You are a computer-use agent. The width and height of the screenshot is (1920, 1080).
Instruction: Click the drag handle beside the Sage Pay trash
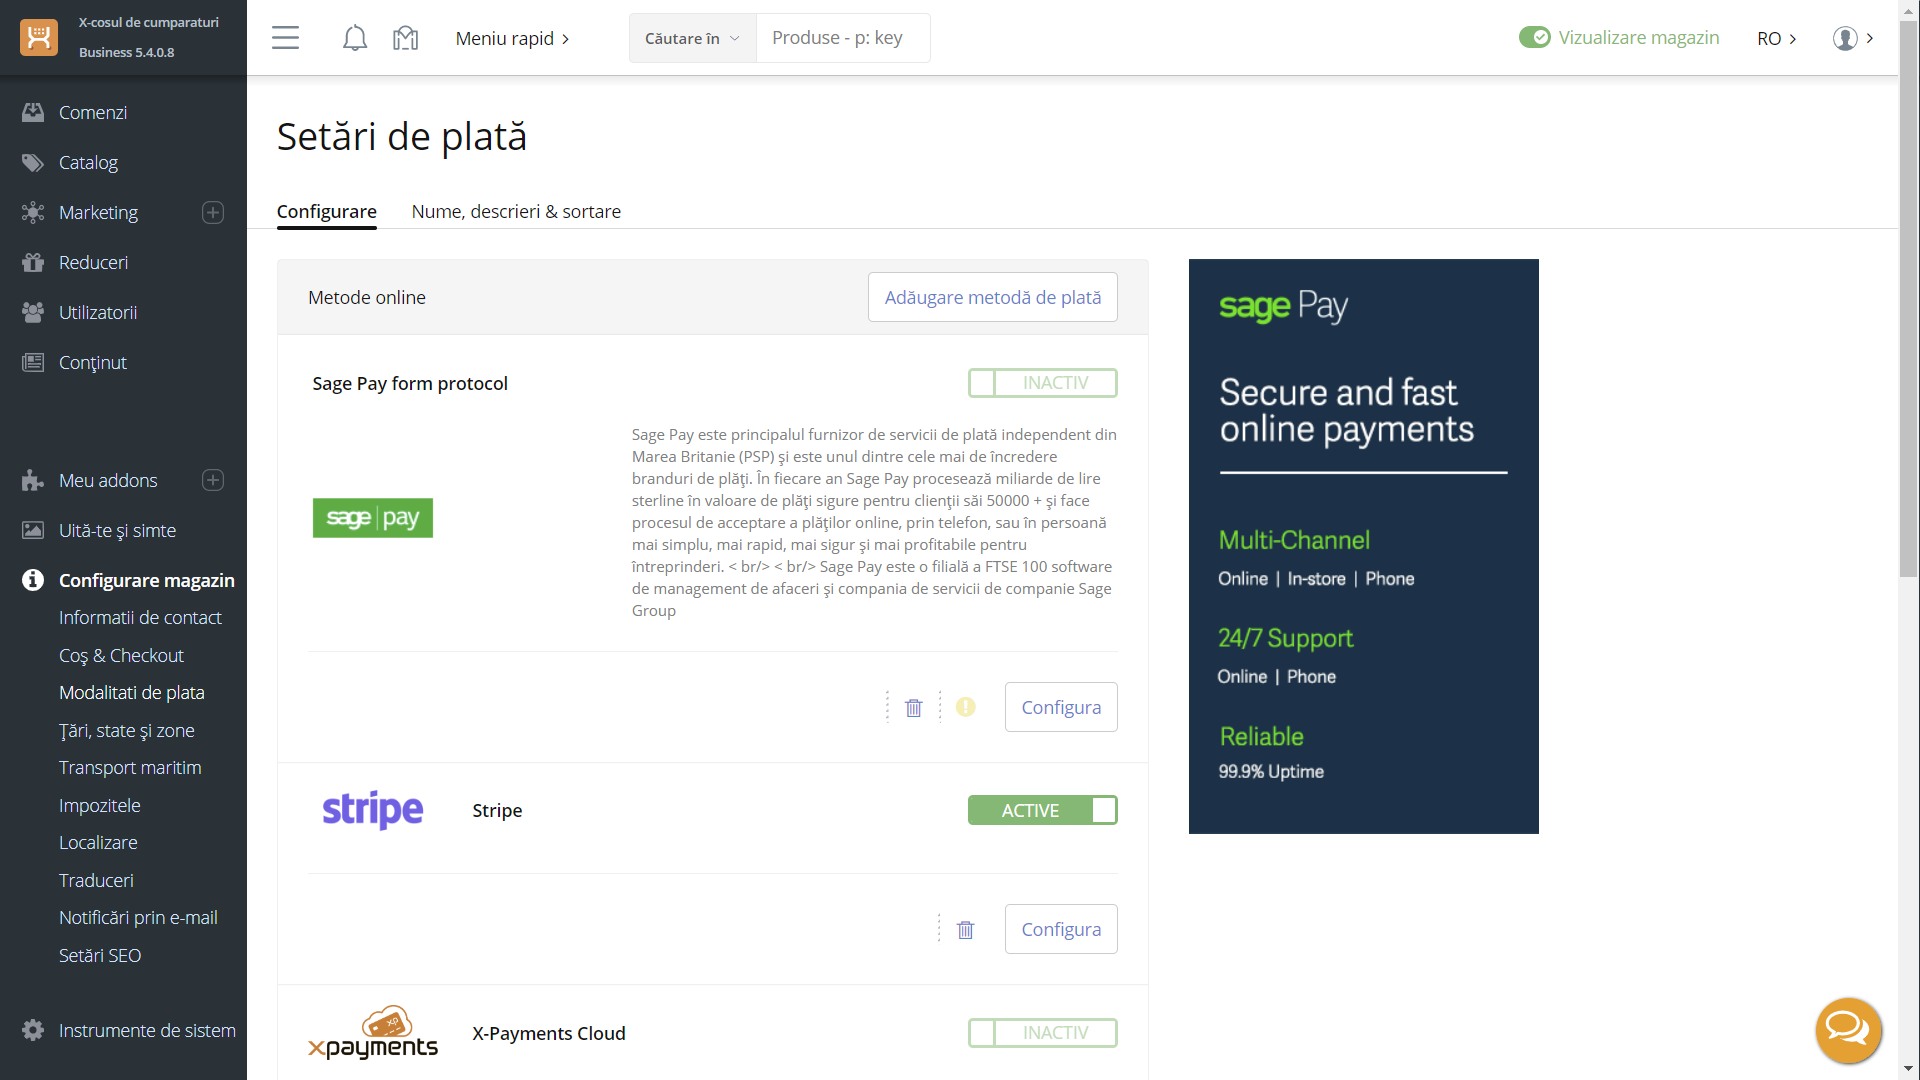pos(887,707)
